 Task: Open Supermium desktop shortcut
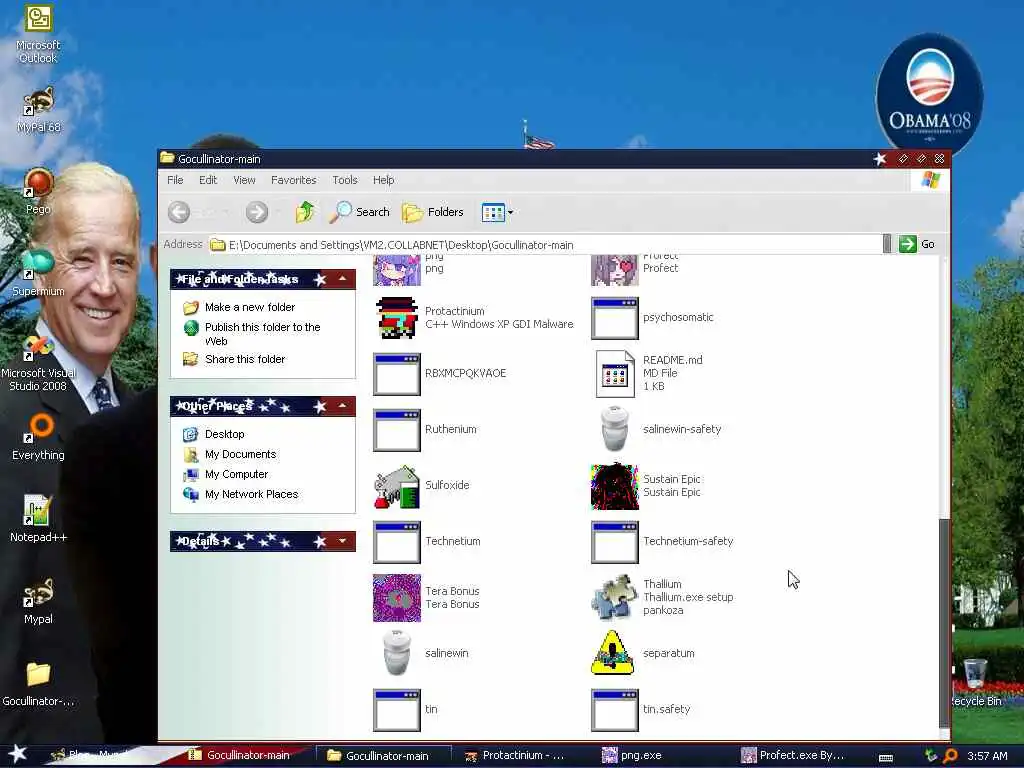38,273
